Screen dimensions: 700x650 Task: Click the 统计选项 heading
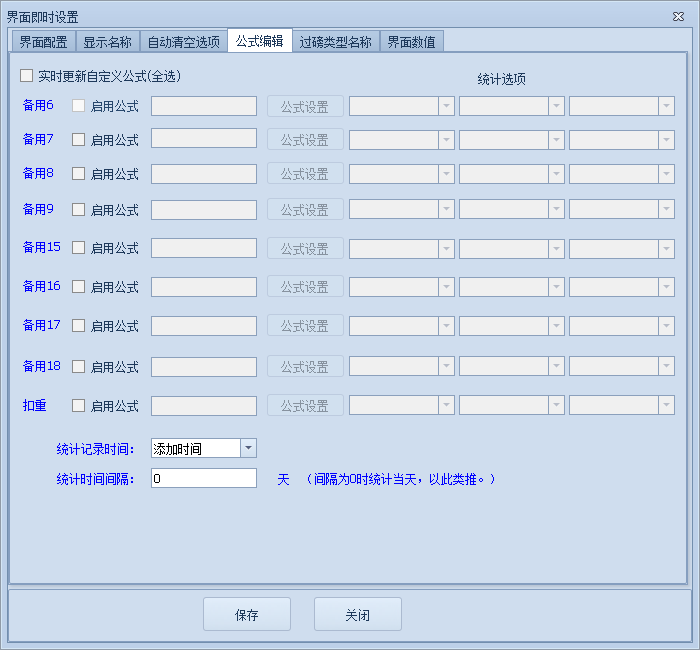pyautogui.click(x=501, y=79)
